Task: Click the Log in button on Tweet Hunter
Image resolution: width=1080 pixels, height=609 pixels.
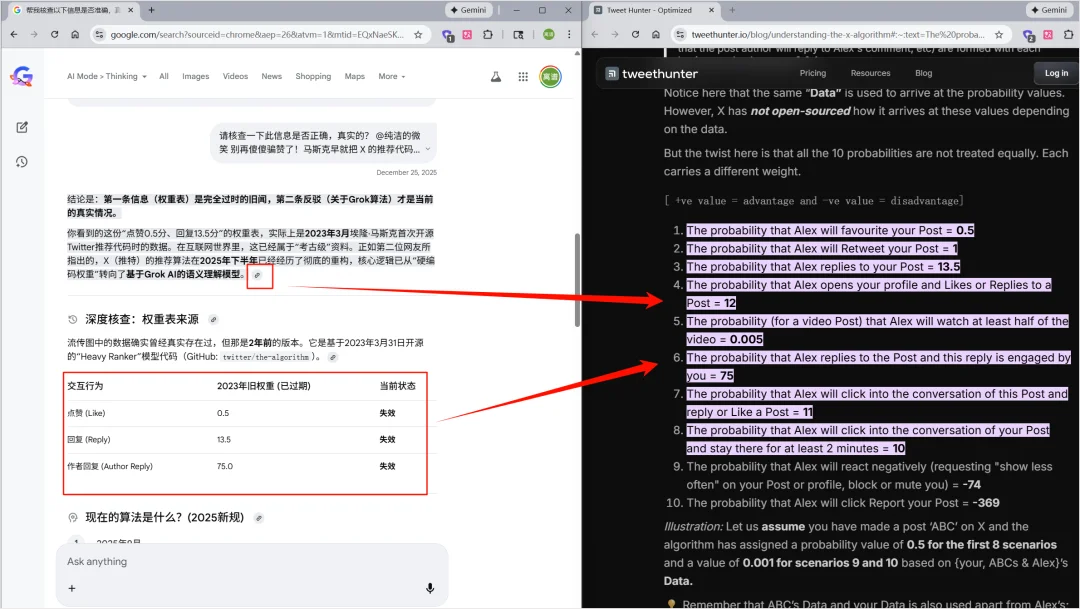Action: click(1056, 73)
